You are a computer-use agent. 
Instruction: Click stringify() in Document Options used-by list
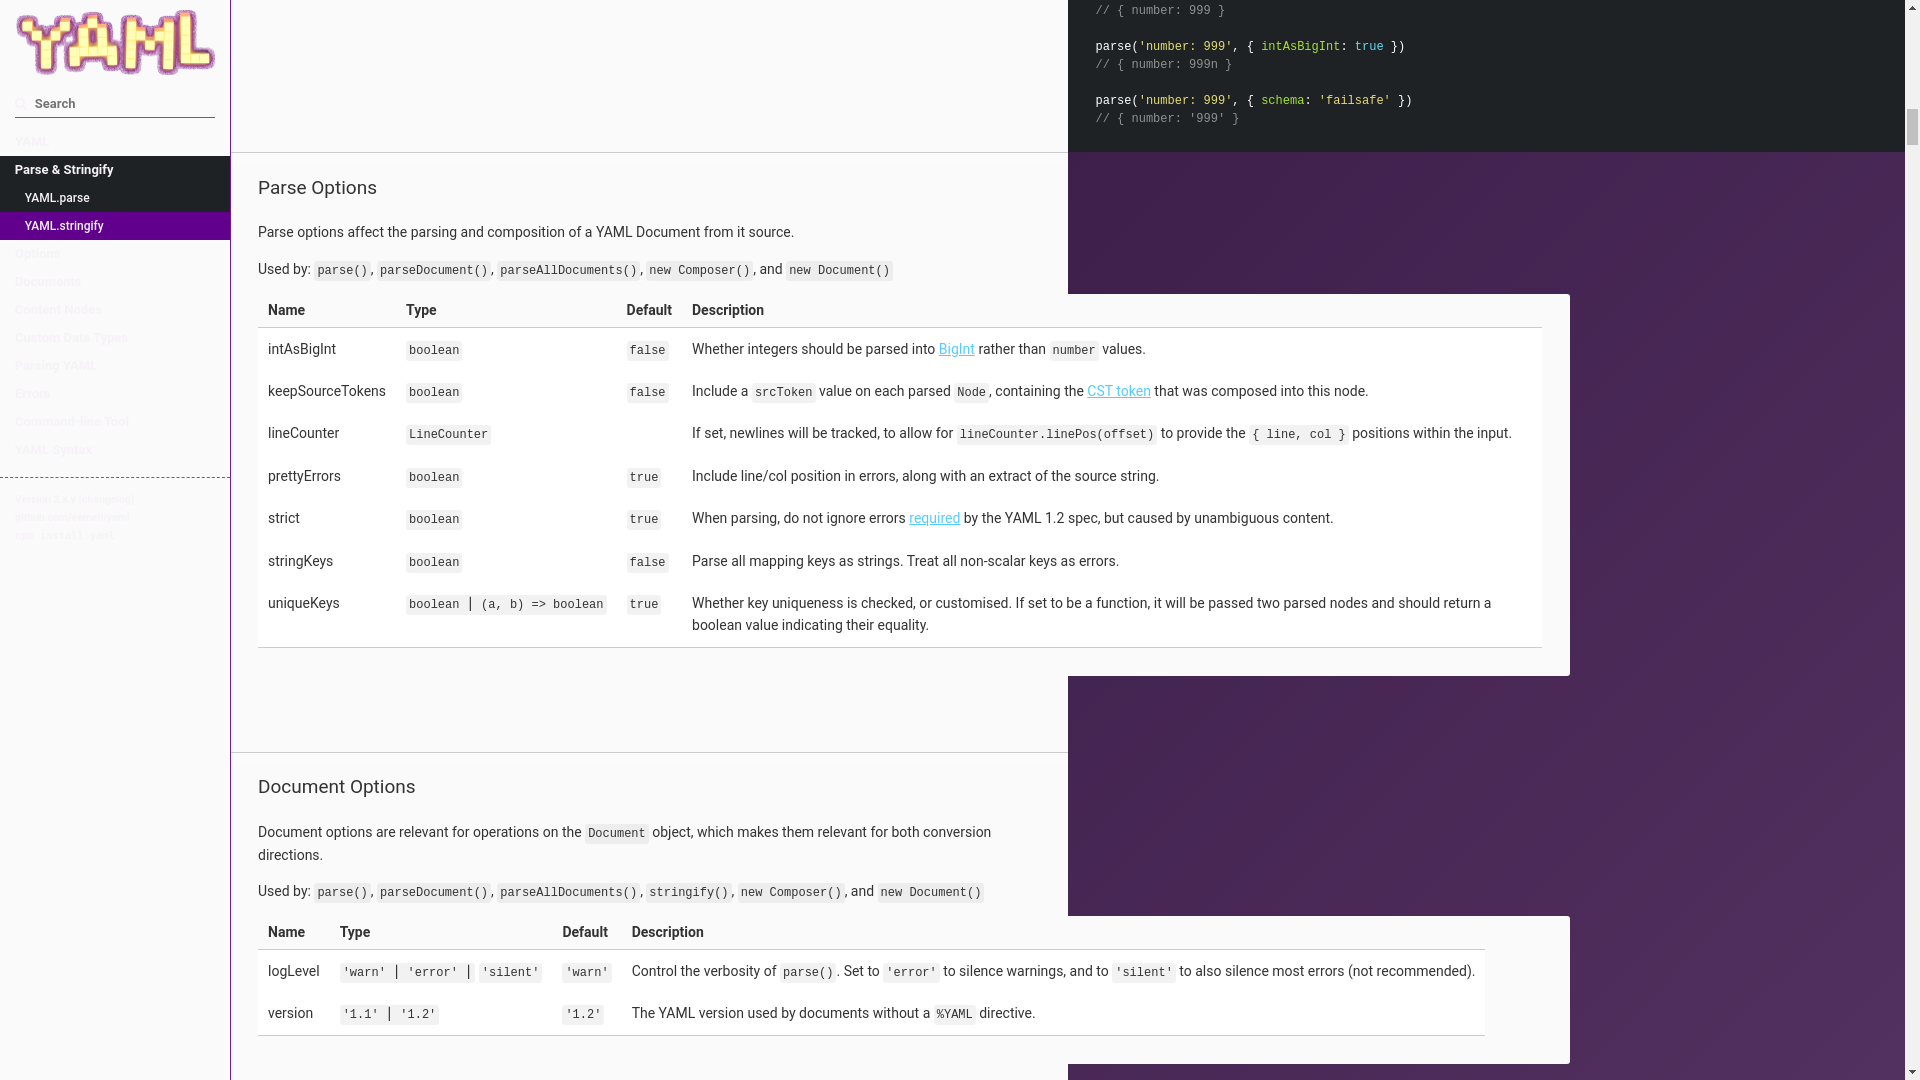point(688,892)
